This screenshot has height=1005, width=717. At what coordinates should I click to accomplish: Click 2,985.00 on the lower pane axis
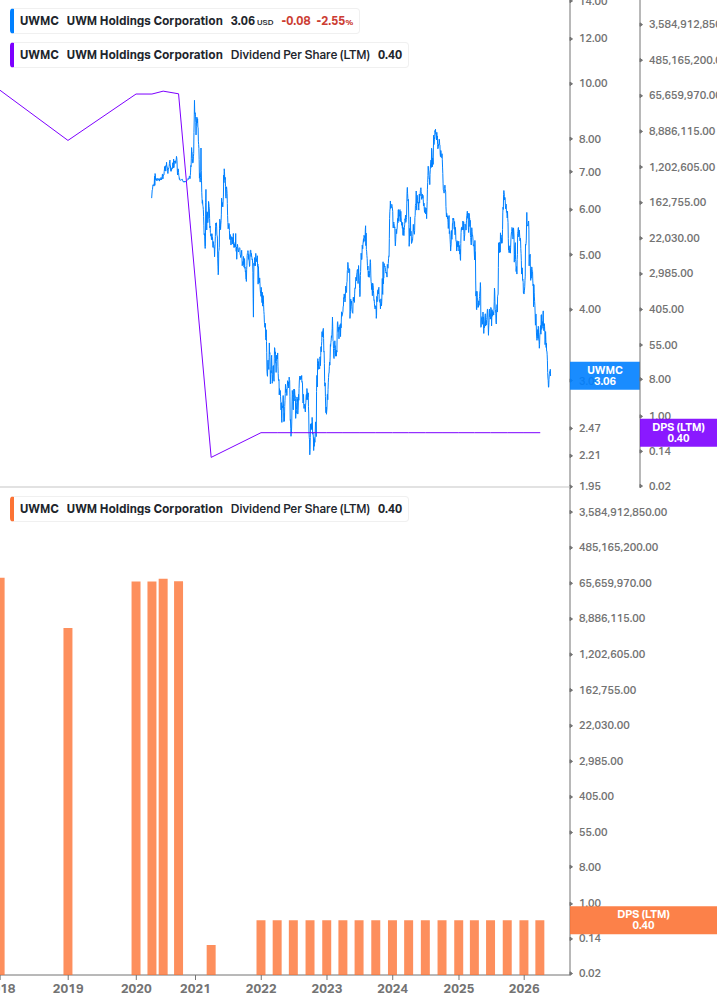601,761
